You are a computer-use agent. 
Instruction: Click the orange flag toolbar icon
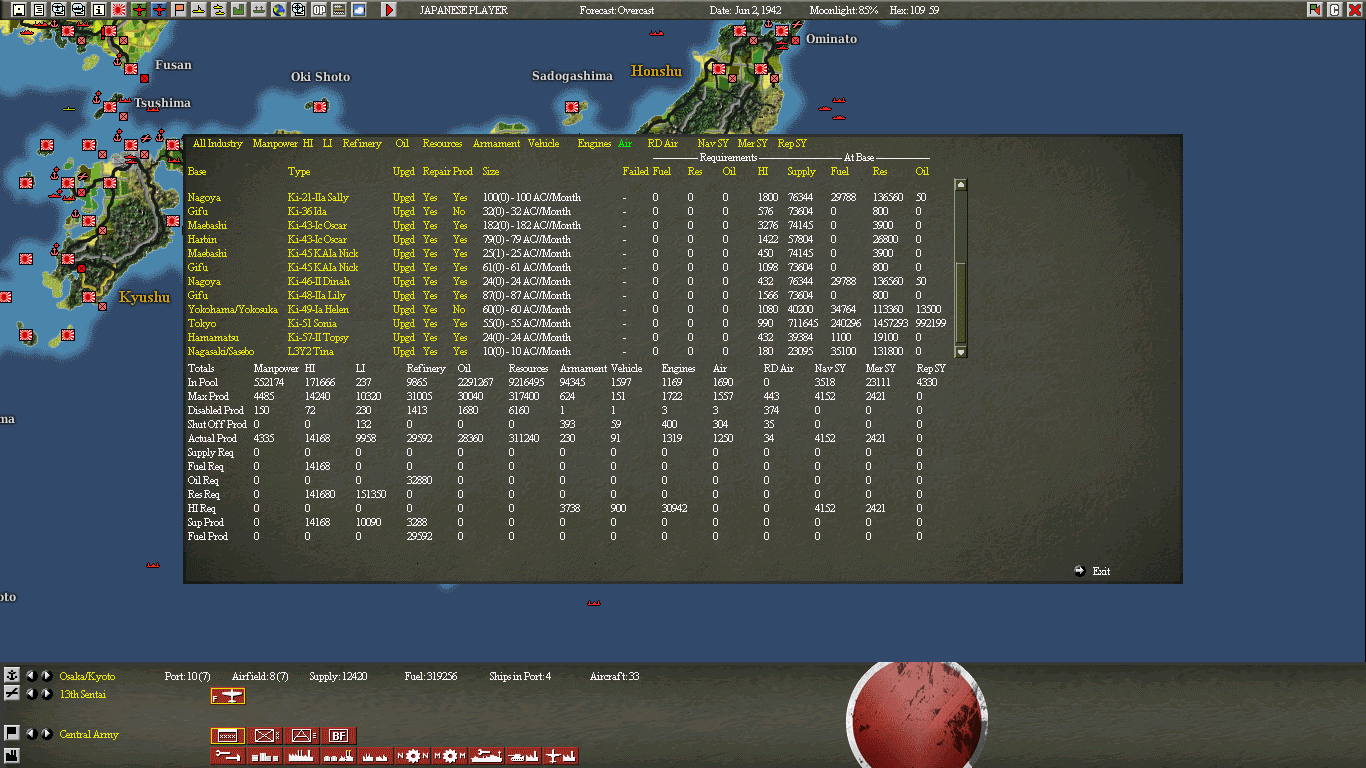[x=179, y=10]
